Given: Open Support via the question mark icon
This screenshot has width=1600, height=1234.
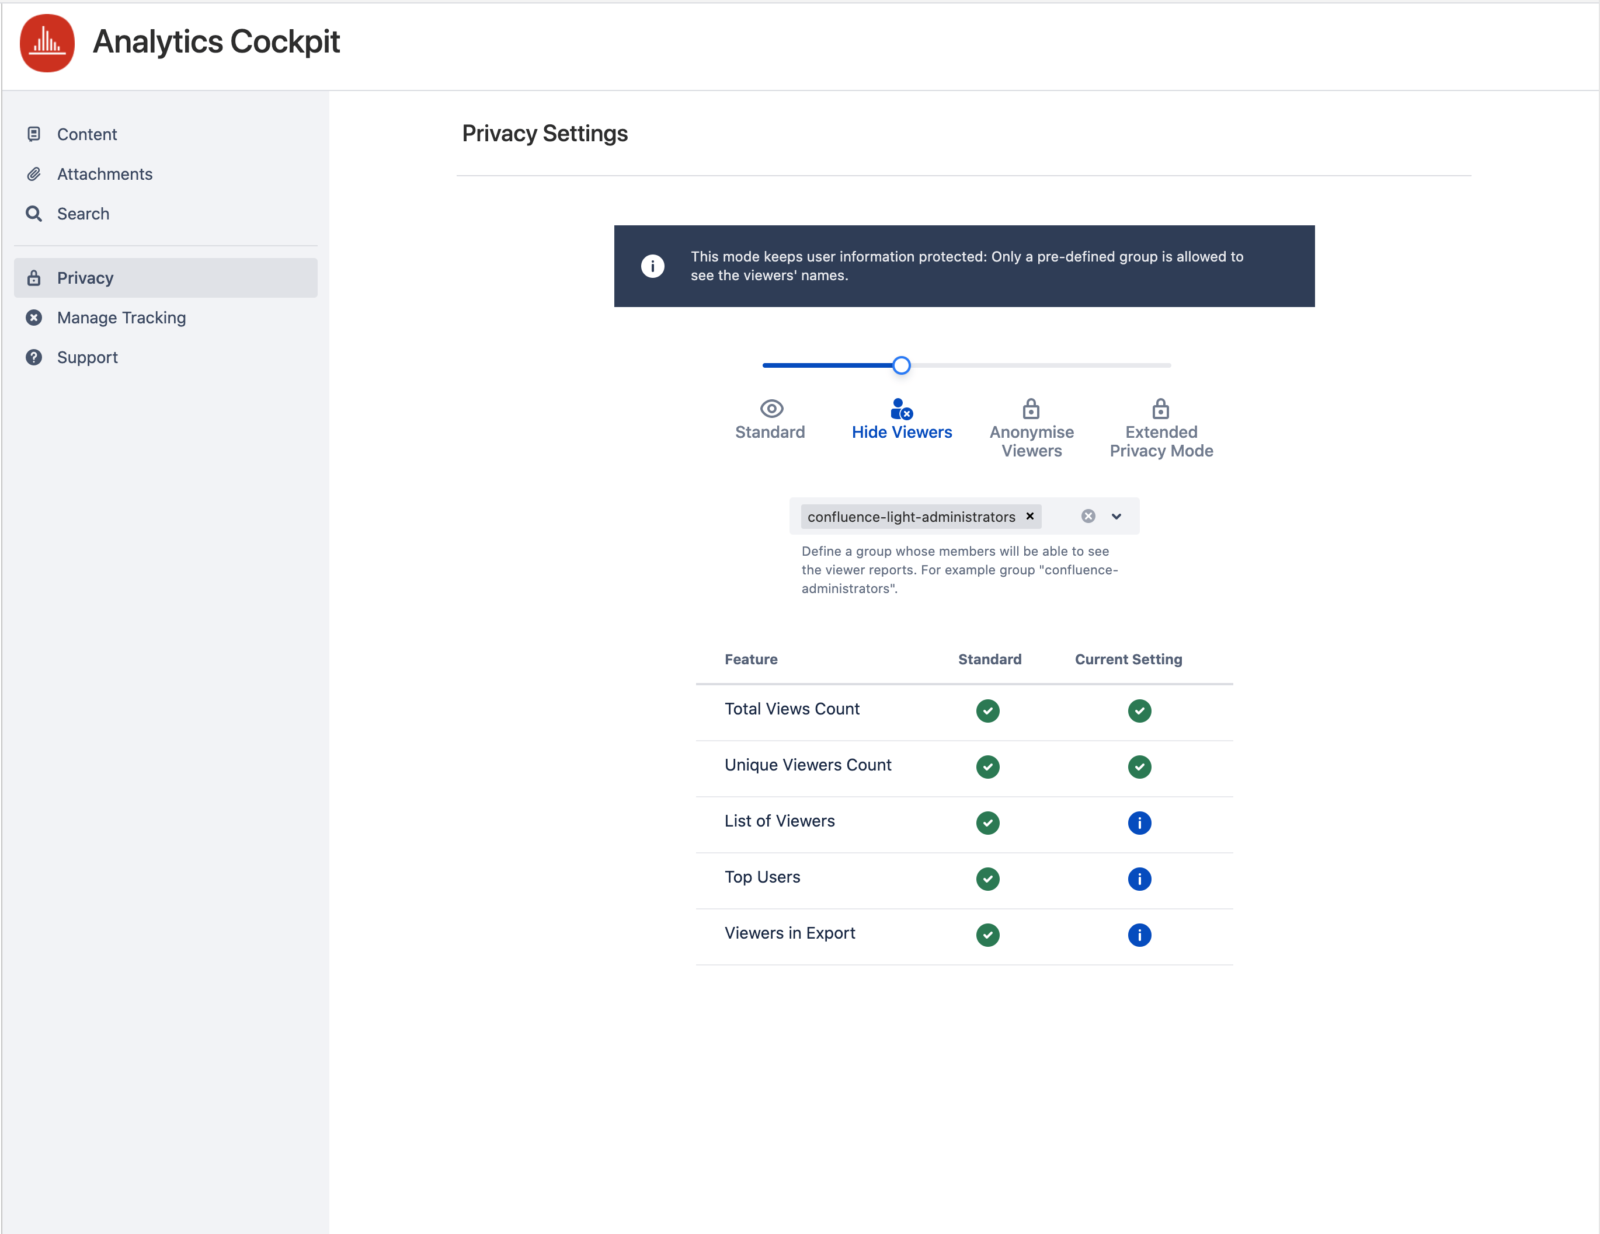Looking at the screenshot, I should pyautogui.click(x=35, y=357).
